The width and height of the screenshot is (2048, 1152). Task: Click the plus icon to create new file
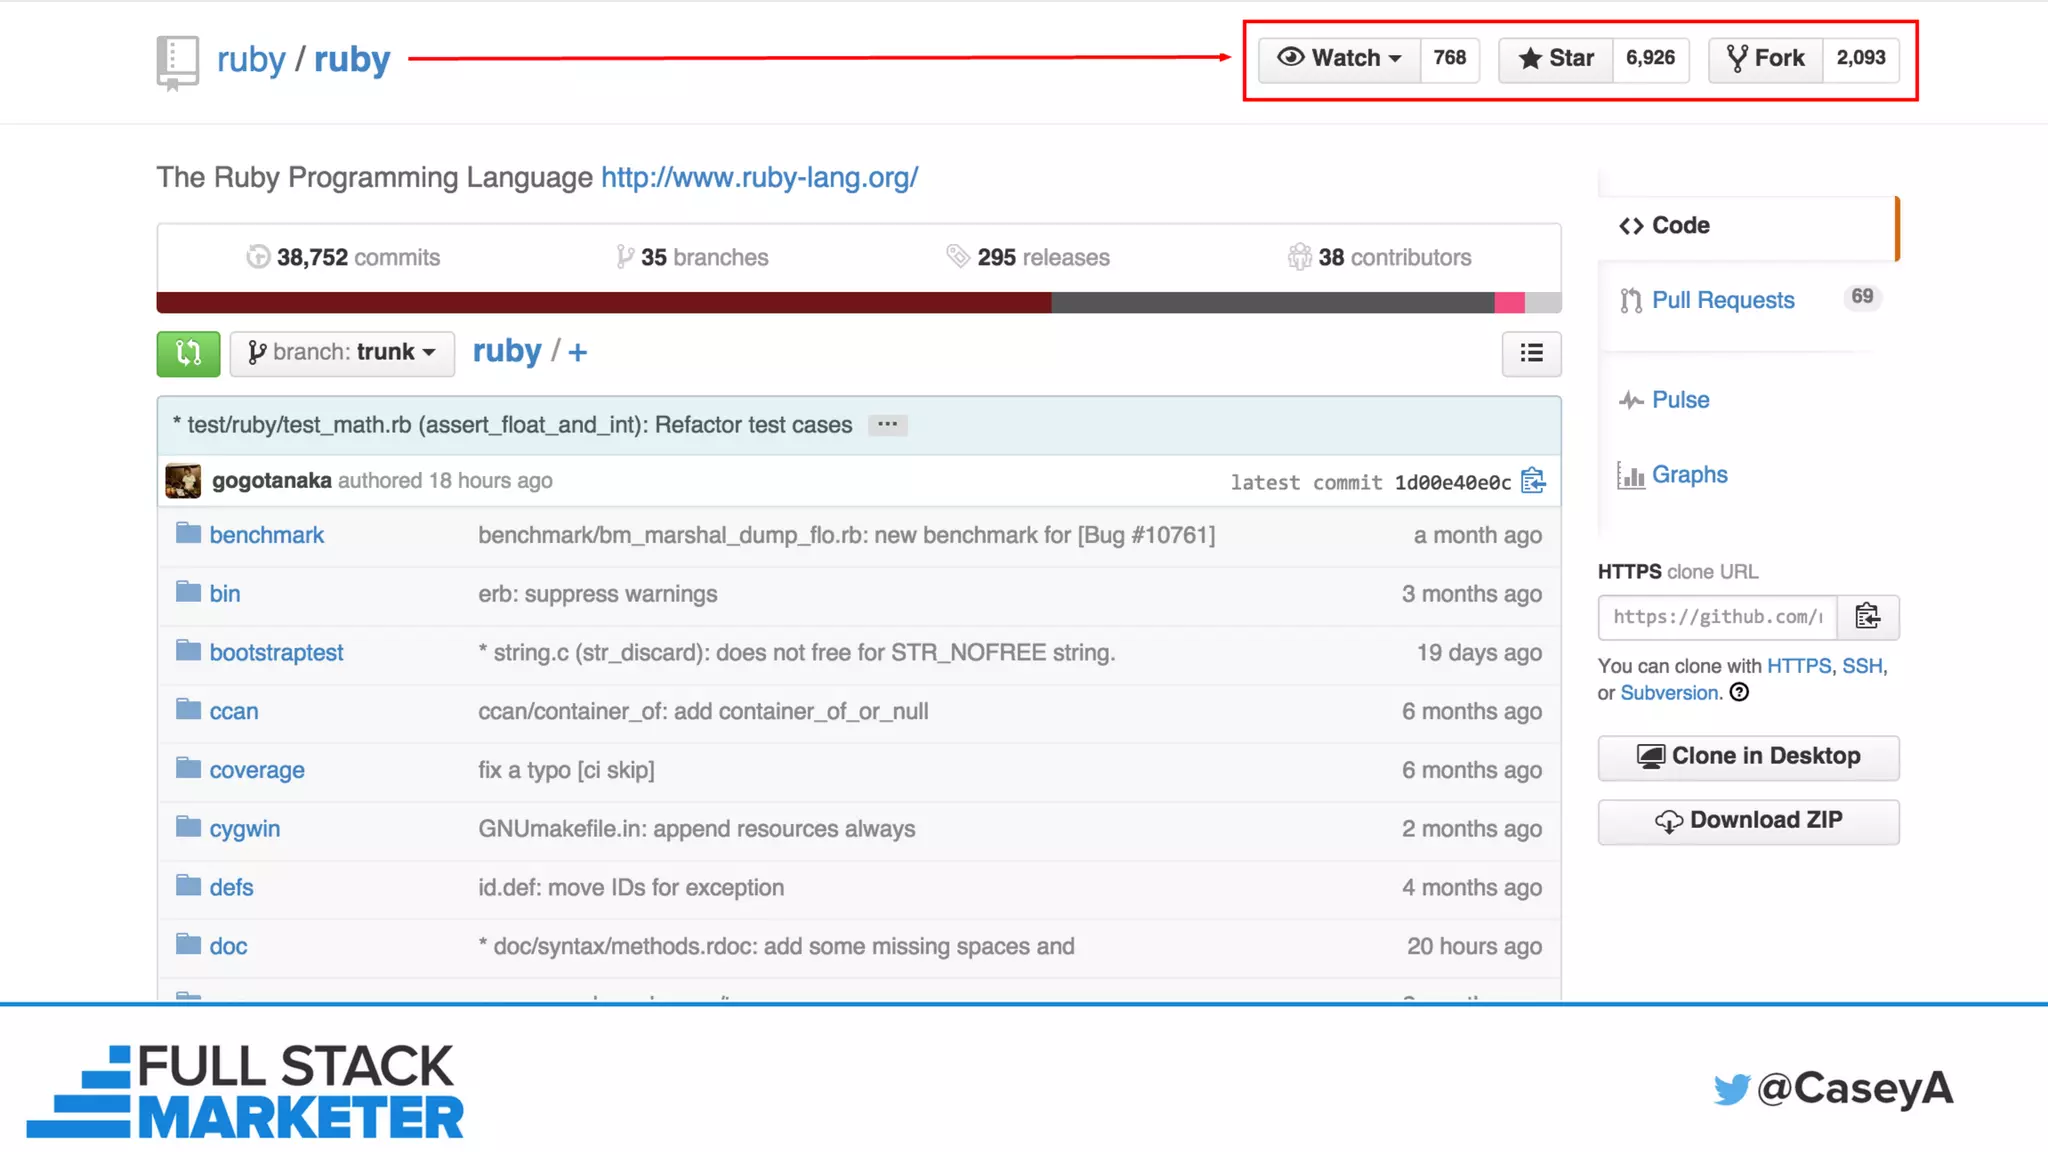[578, 352]
